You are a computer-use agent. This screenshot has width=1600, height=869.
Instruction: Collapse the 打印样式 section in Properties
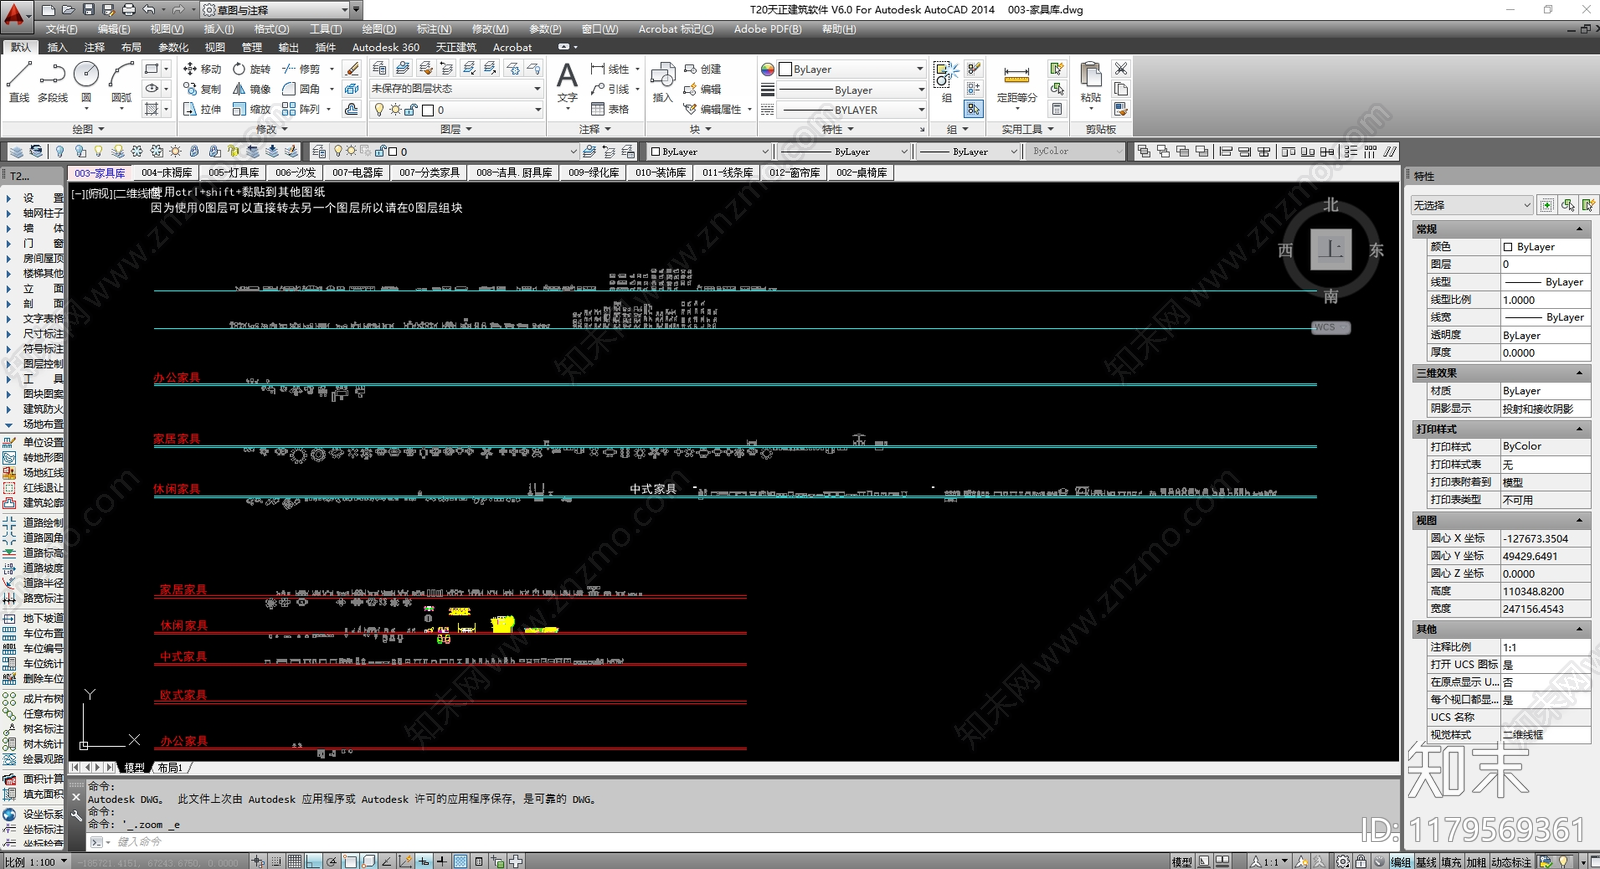click(1580, 429)
